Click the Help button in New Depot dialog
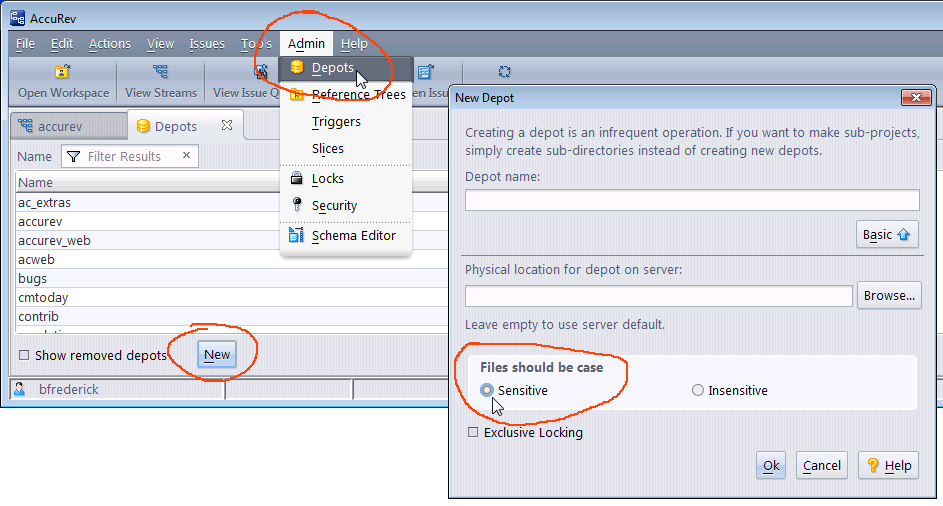Screen dimensions: 943x506 click(x=888, y=466)
